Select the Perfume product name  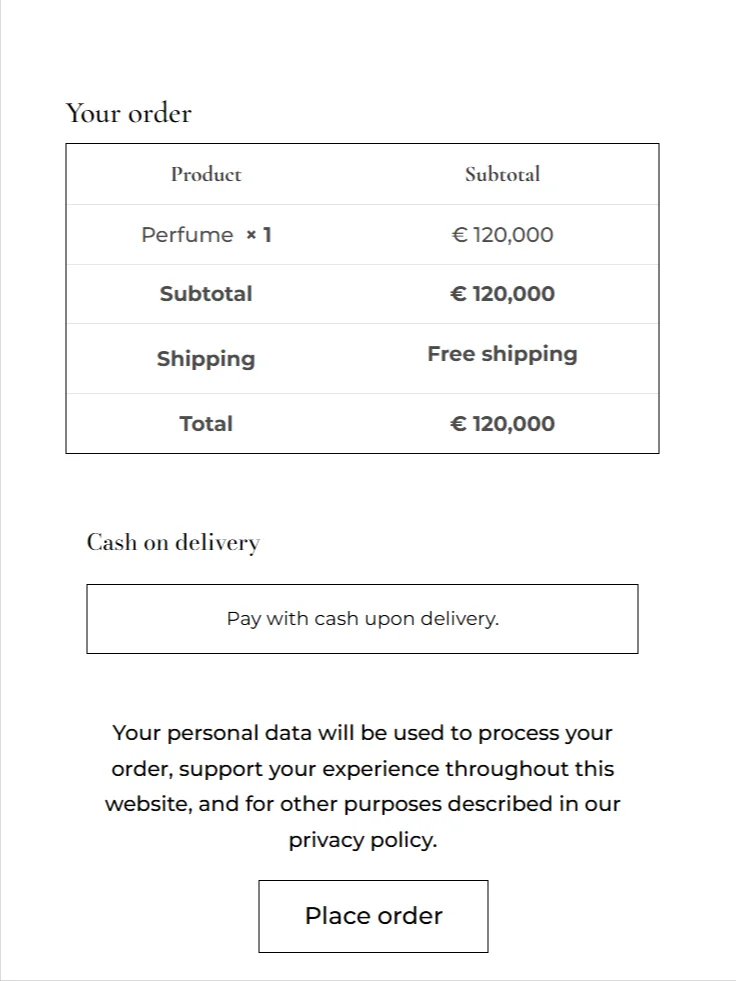click(187, 235)
